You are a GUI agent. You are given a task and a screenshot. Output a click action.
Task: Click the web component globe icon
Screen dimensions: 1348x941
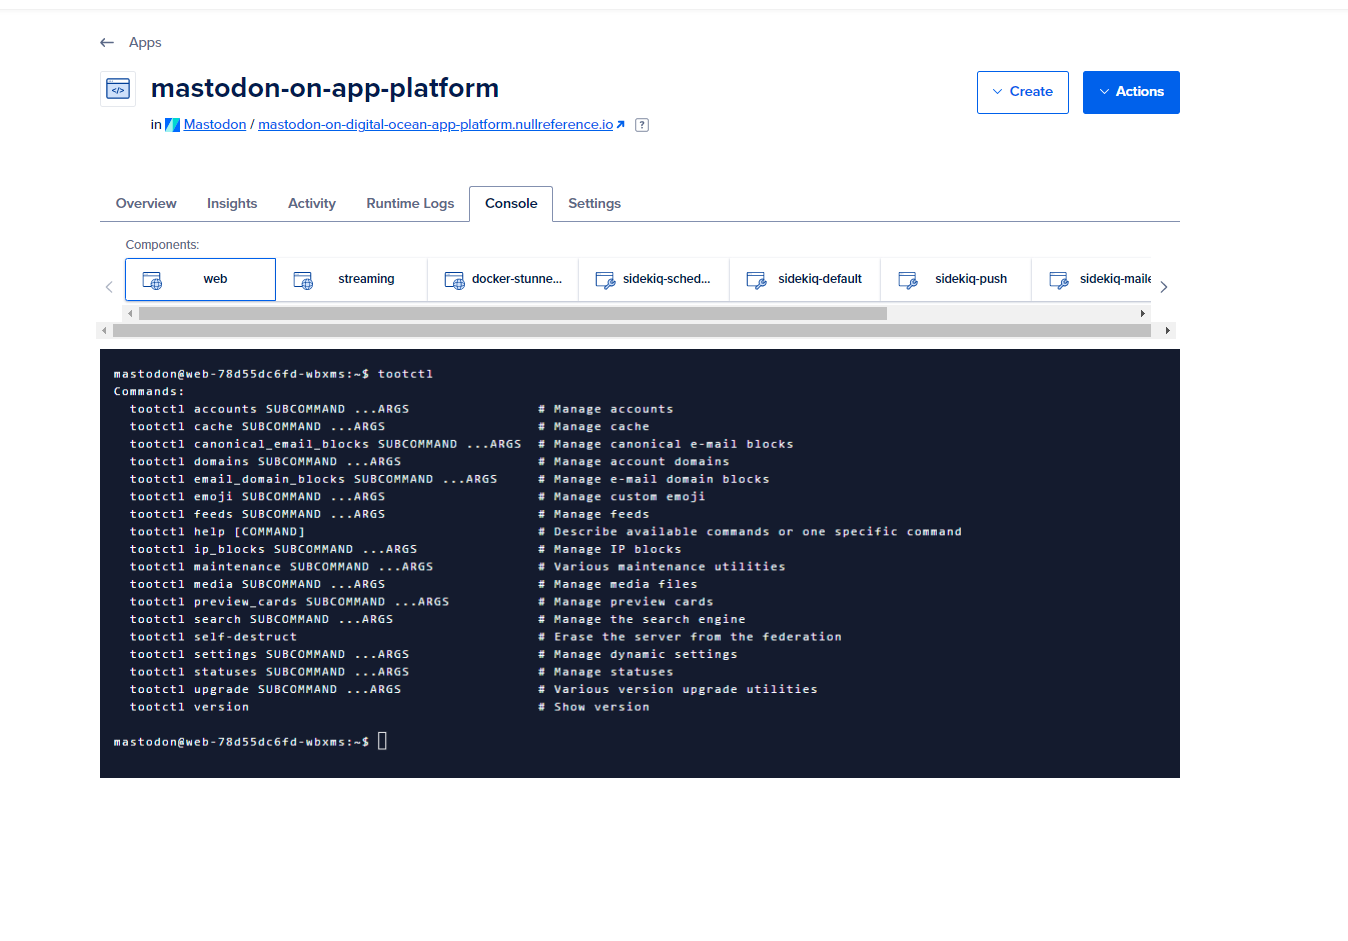152,280
